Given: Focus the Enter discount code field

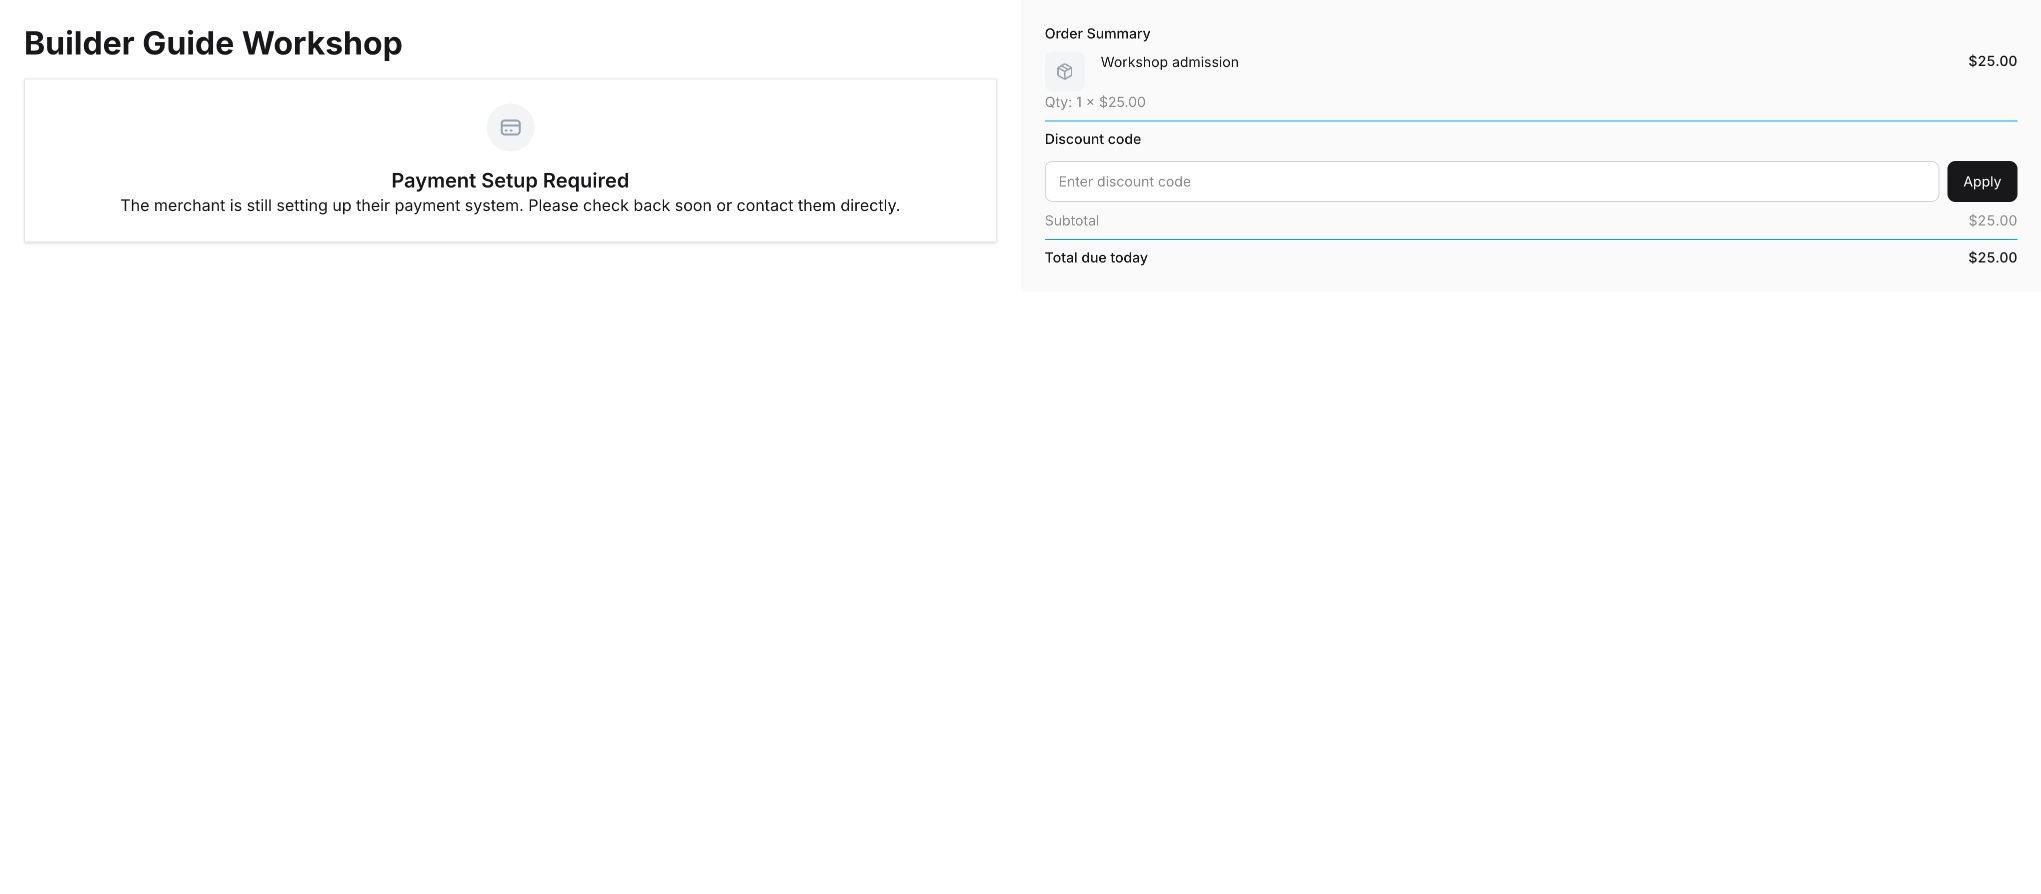Looking at the screenshot, I should [1491, 181].
